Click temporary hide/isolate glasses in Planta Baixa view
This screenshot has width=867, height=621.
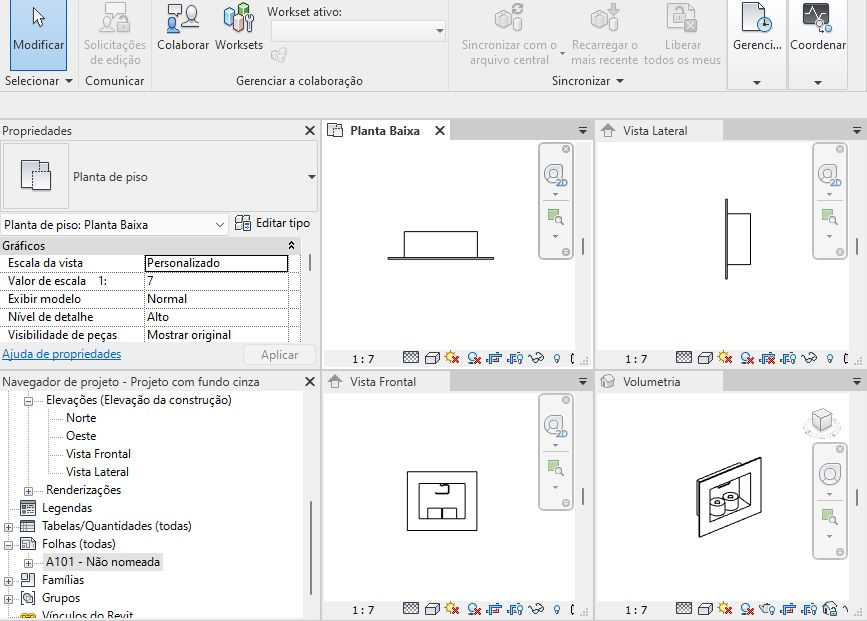[535, 358]
